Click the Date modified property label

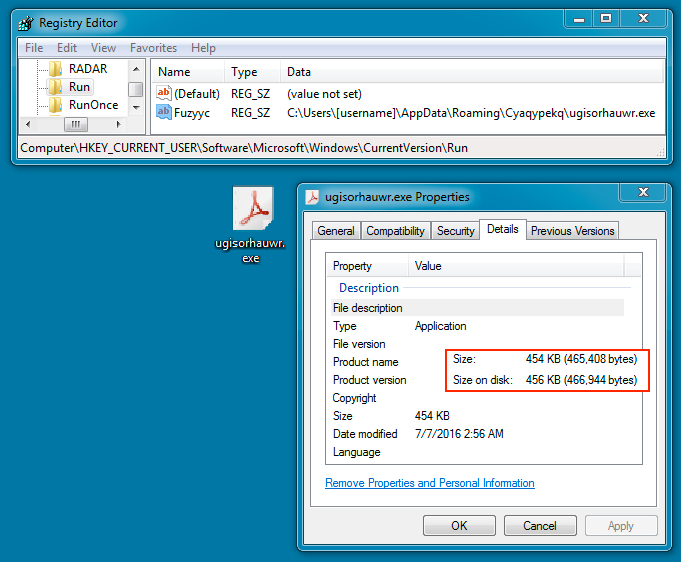tap(365, 433)
